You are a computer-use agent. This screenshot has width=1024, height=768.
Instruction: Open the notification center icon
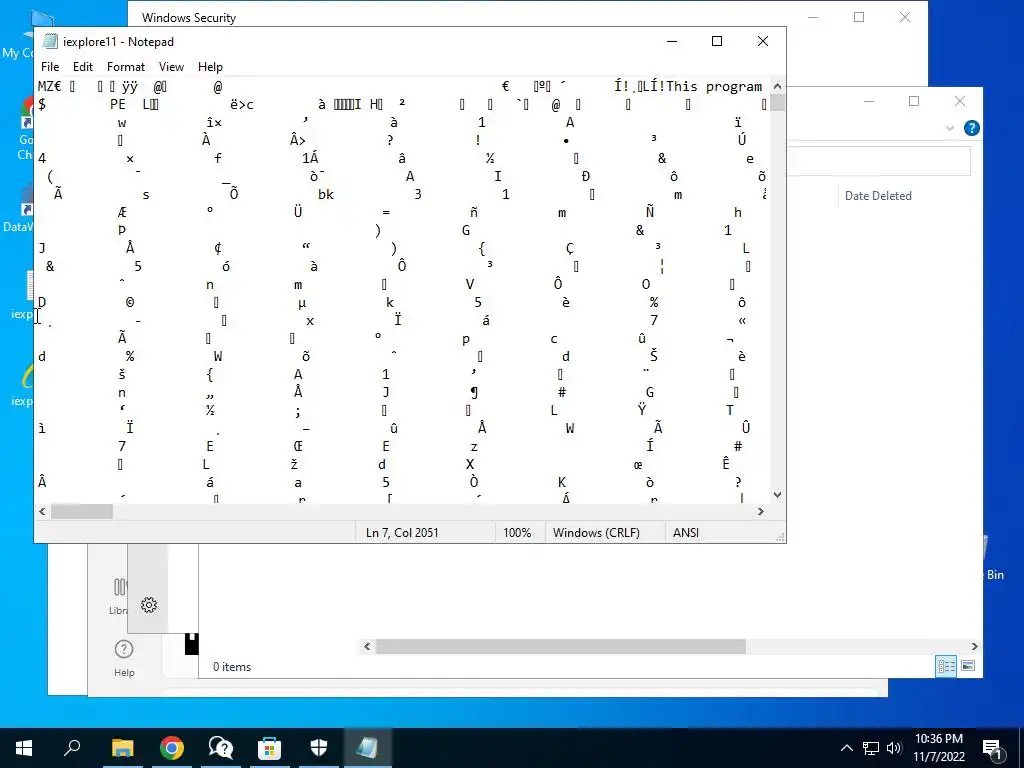point(993,748)
